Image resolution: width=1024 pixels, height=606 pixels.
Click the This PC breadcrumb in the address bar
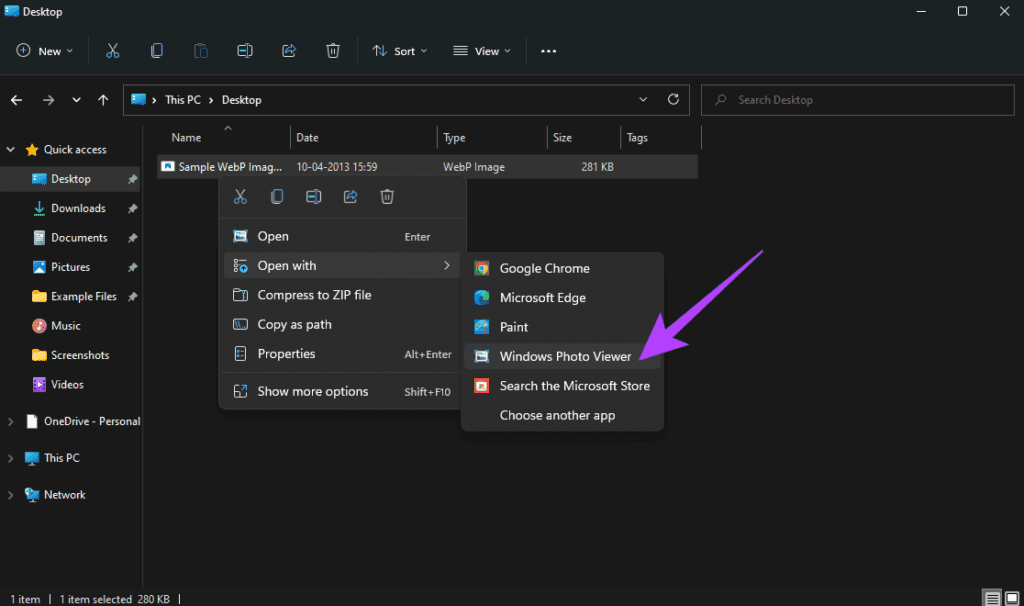click(x=183, y=100)
